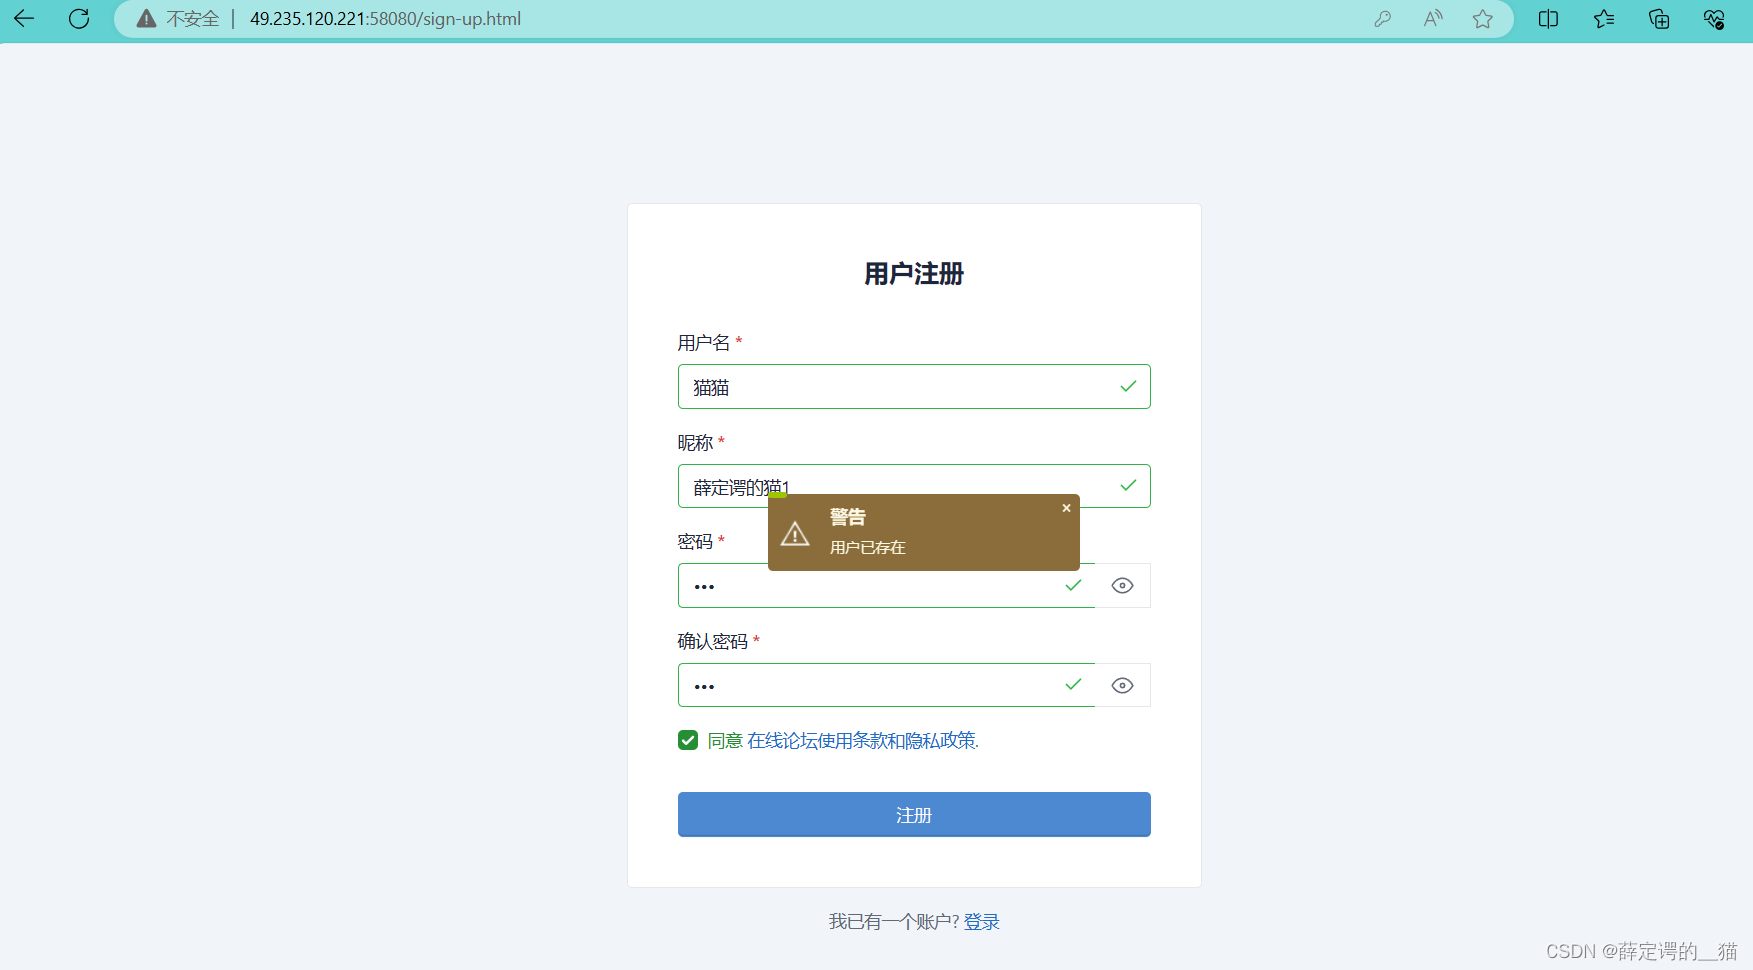The width and height of the screenshot is (1753, 970).
Task: Open the Read Aloud feature in the toolbar
Action: point(1432,18)
